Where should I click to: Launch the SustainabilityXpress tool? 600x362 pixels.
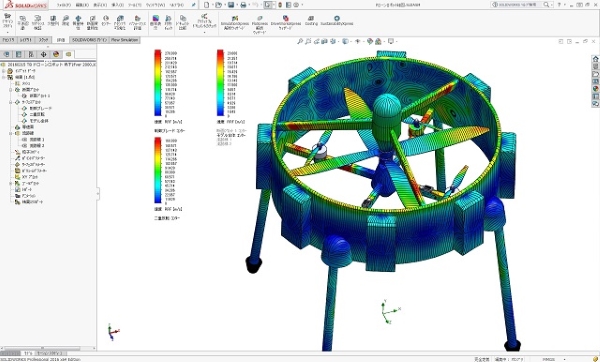pyautogui.click(x=337, y=21)
